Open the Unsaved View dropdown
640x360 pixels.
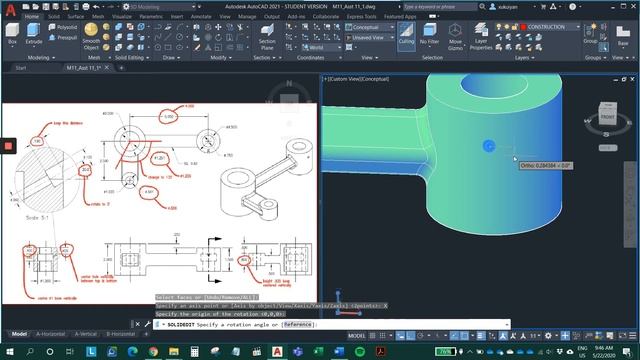click(370, 38)
